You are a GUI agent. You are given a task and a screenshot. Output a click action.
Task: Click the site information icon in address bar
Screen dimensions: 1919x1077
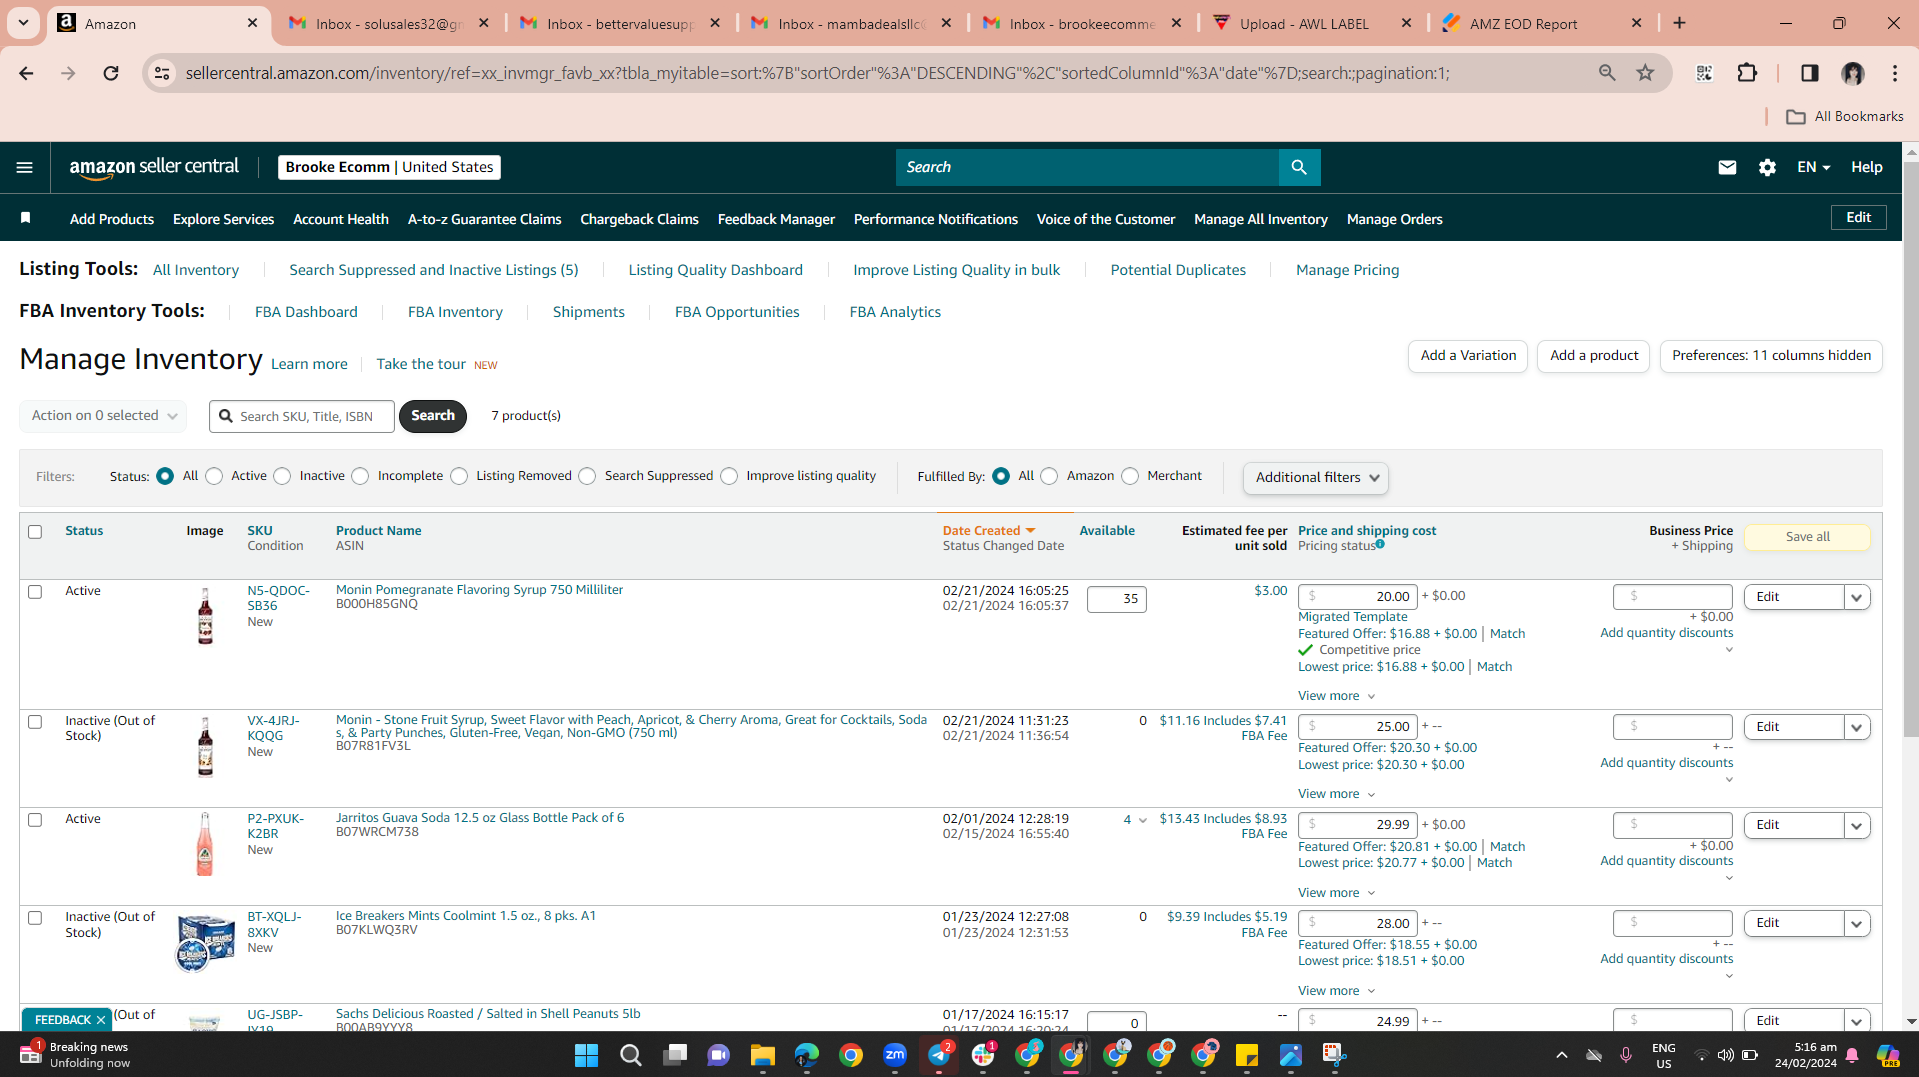tap(162, 73)
